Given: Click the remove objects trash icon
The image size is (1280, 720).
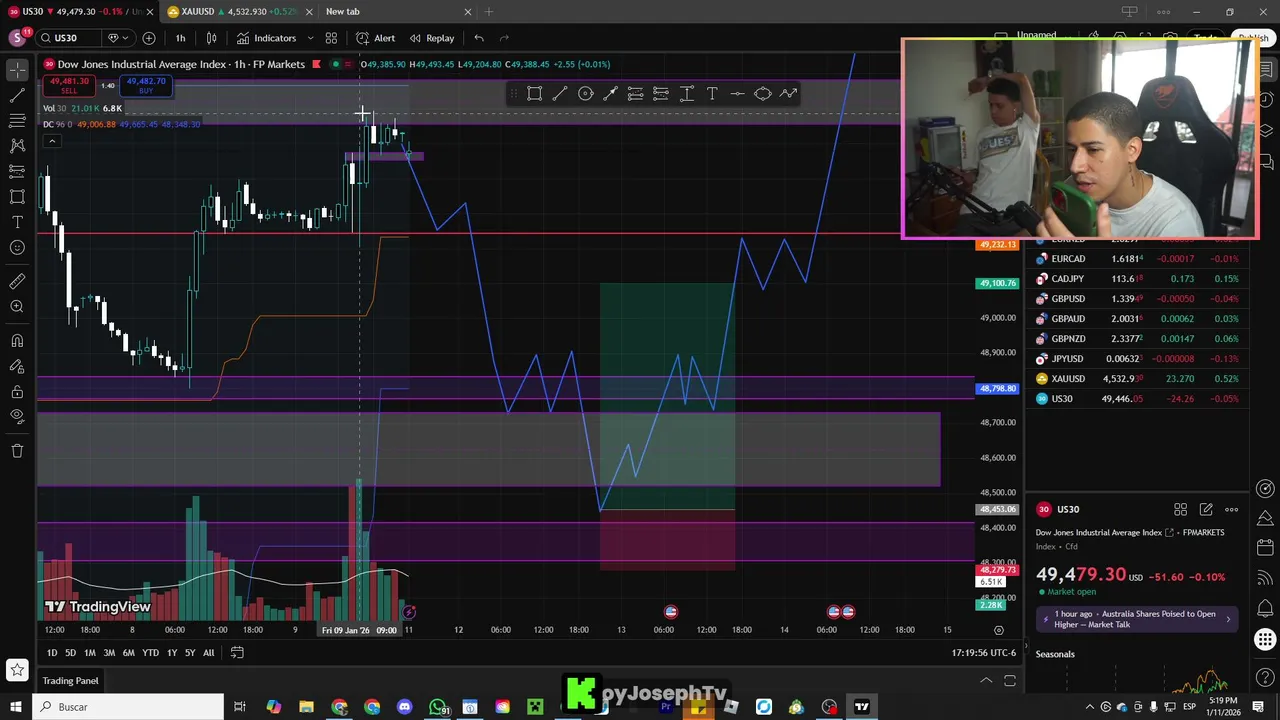Looking at the screenshot, I should click(17, 451).
